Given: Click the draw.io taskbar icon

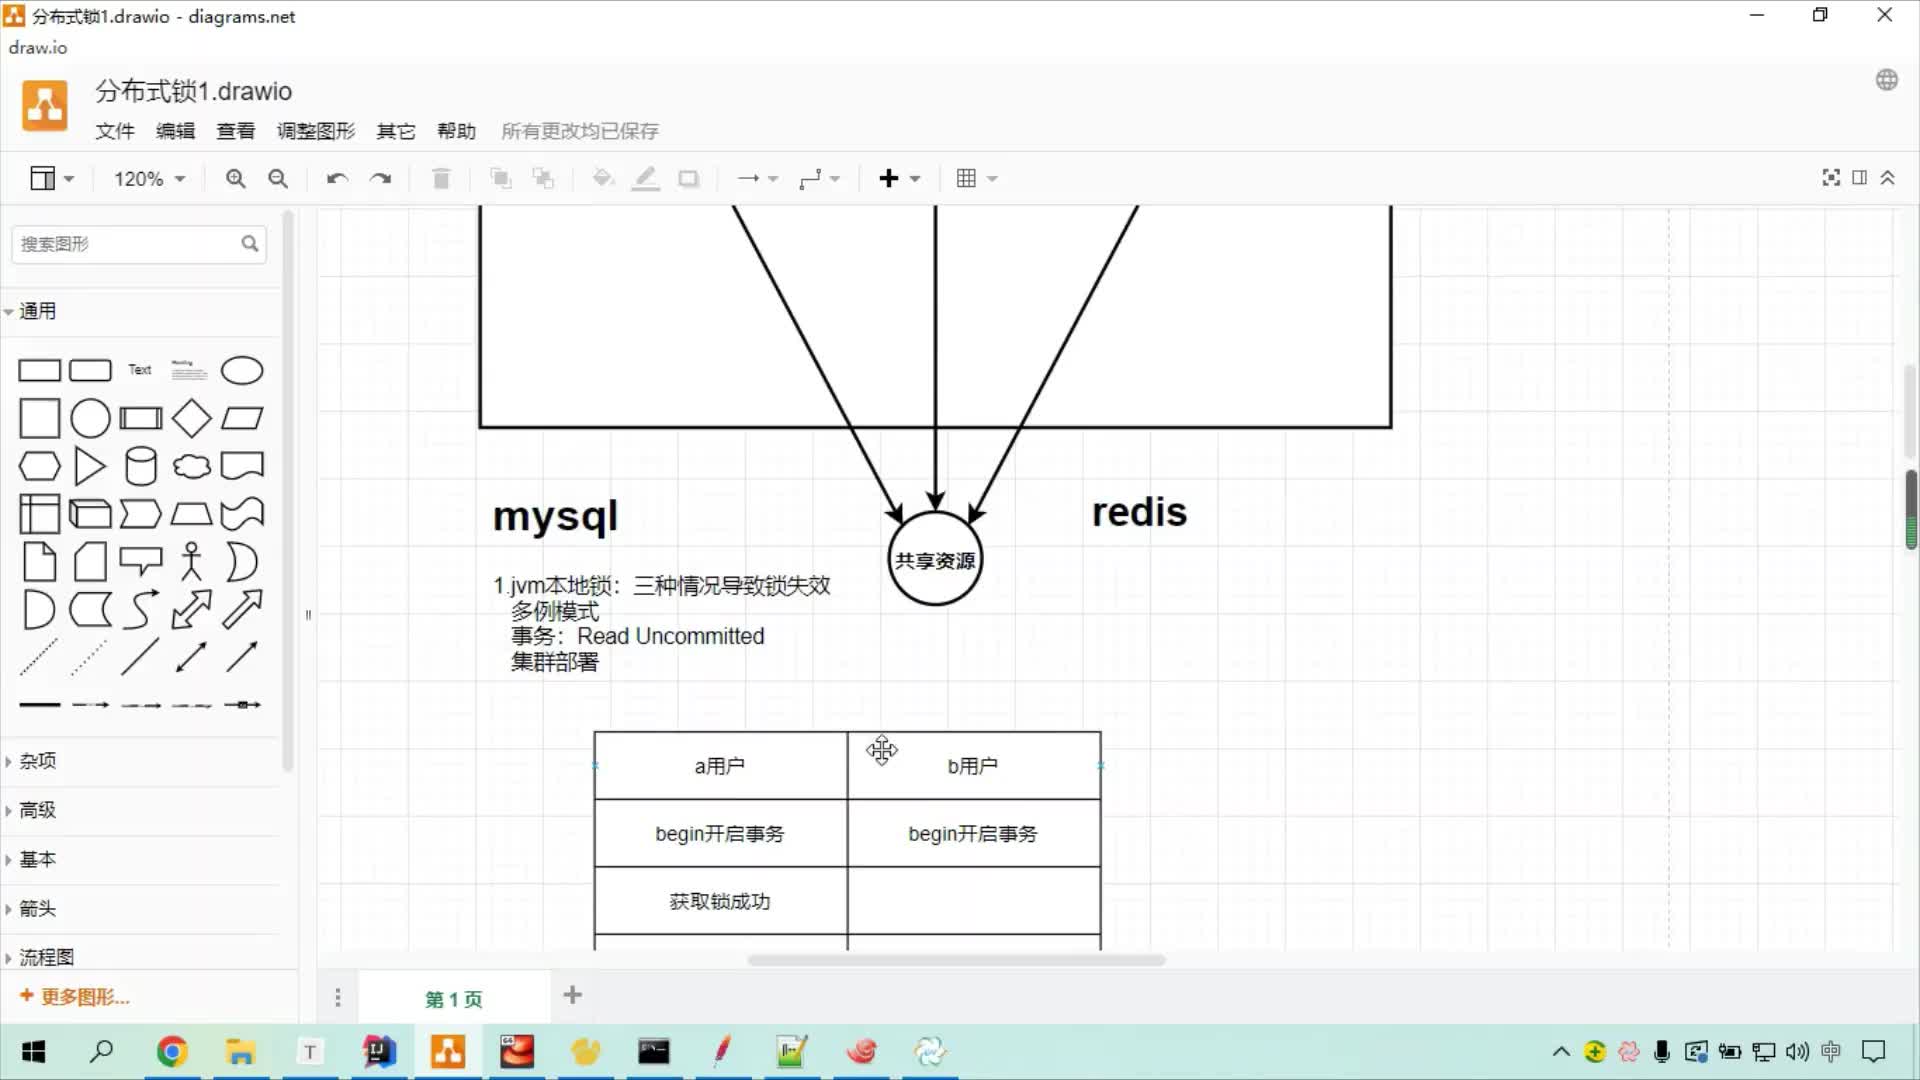Looking at the screenshot, I should tap(447, 1051).
